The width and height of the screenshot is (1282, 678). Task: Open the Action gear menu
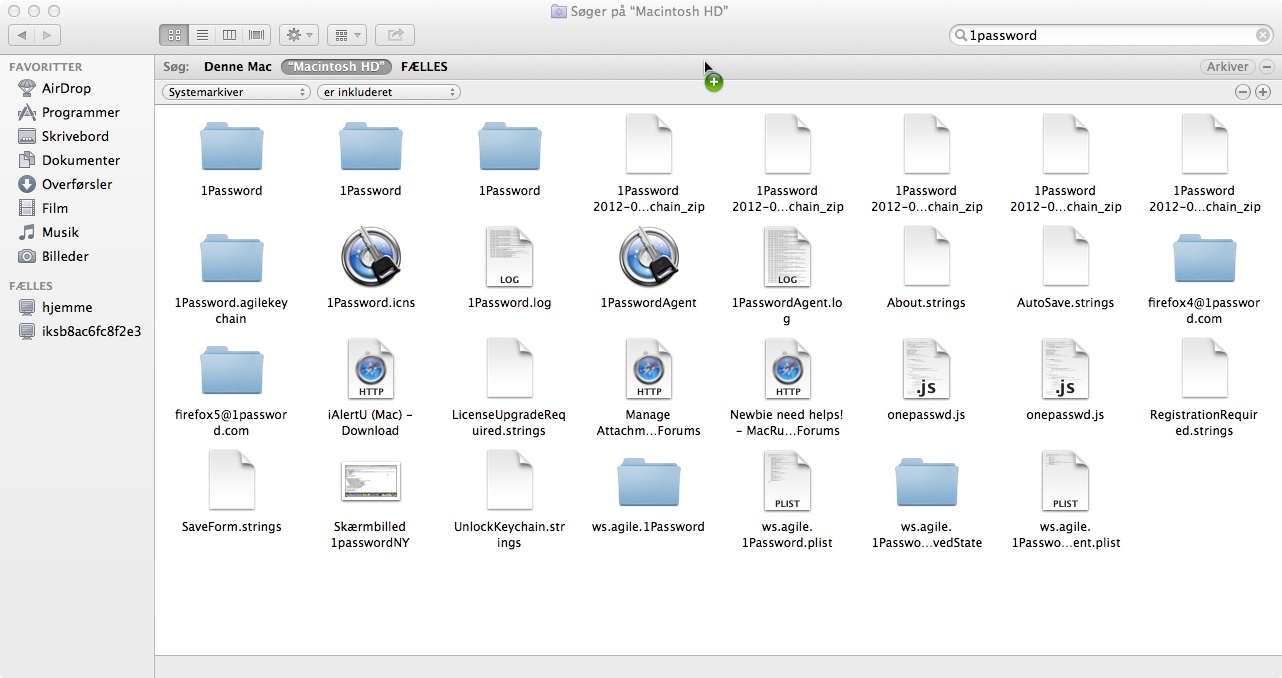pos(299,35)
